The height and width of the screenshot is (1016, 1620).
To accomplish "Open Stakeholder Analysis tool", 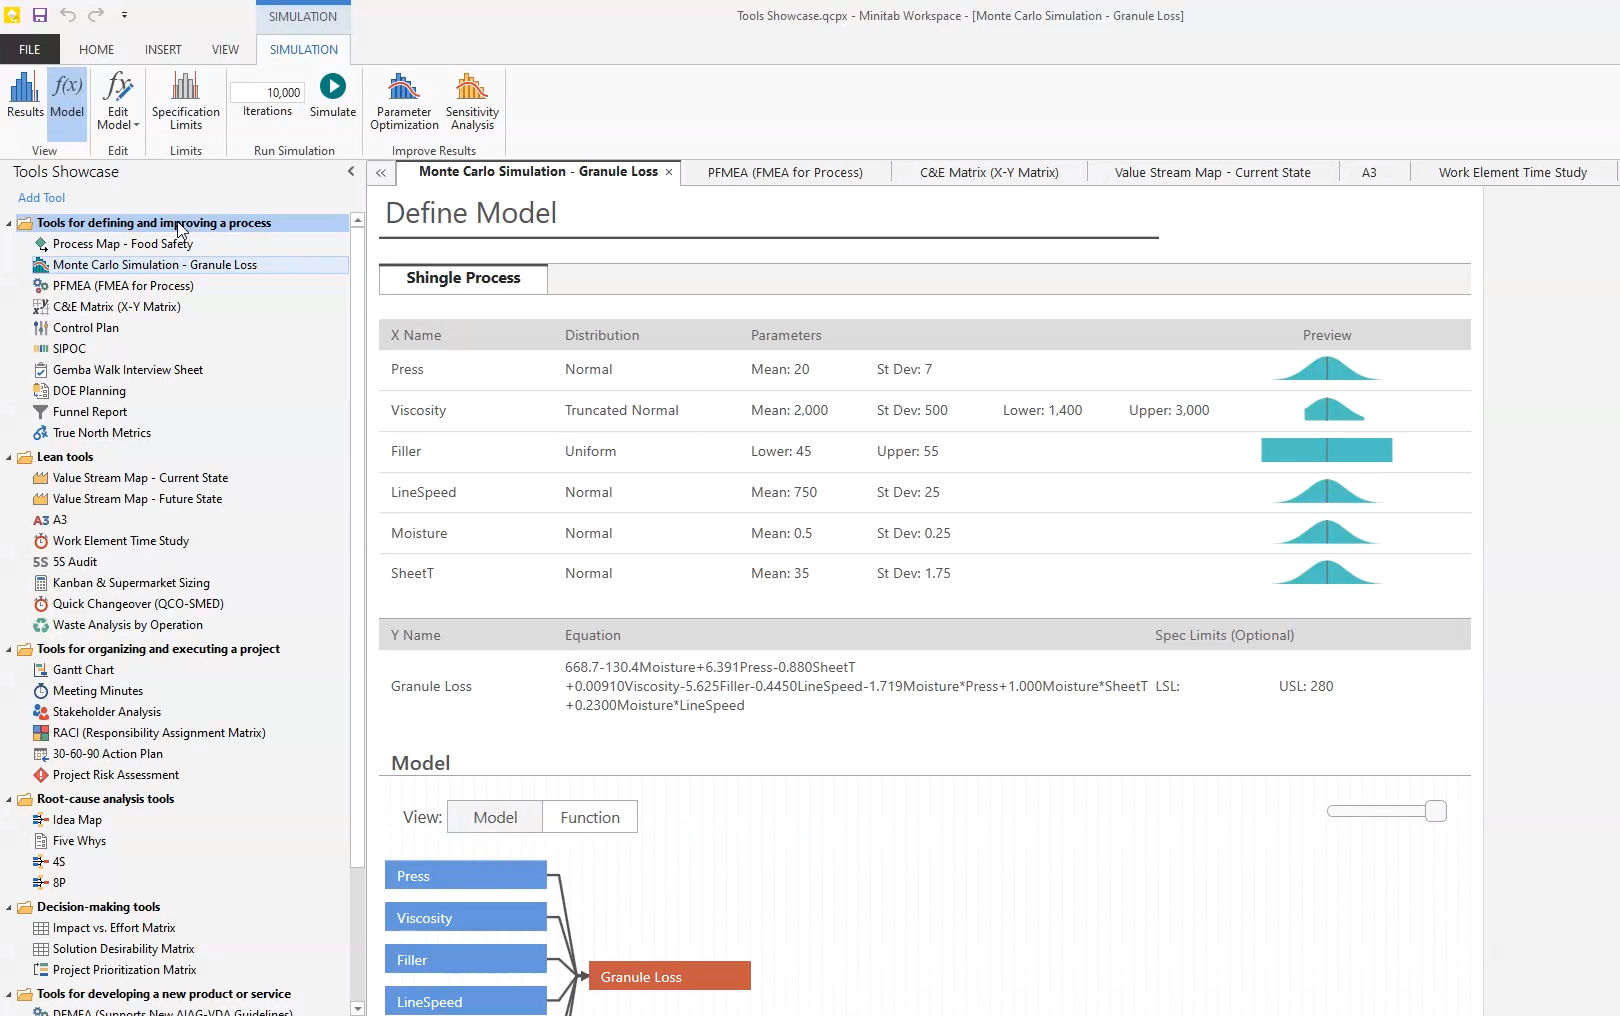I will click(106, 712).
